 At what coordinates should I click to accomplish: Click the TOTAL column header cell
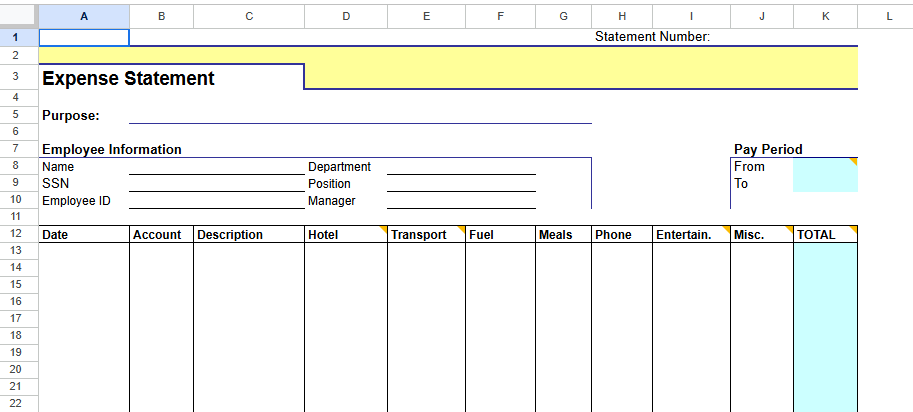[825, 235]
